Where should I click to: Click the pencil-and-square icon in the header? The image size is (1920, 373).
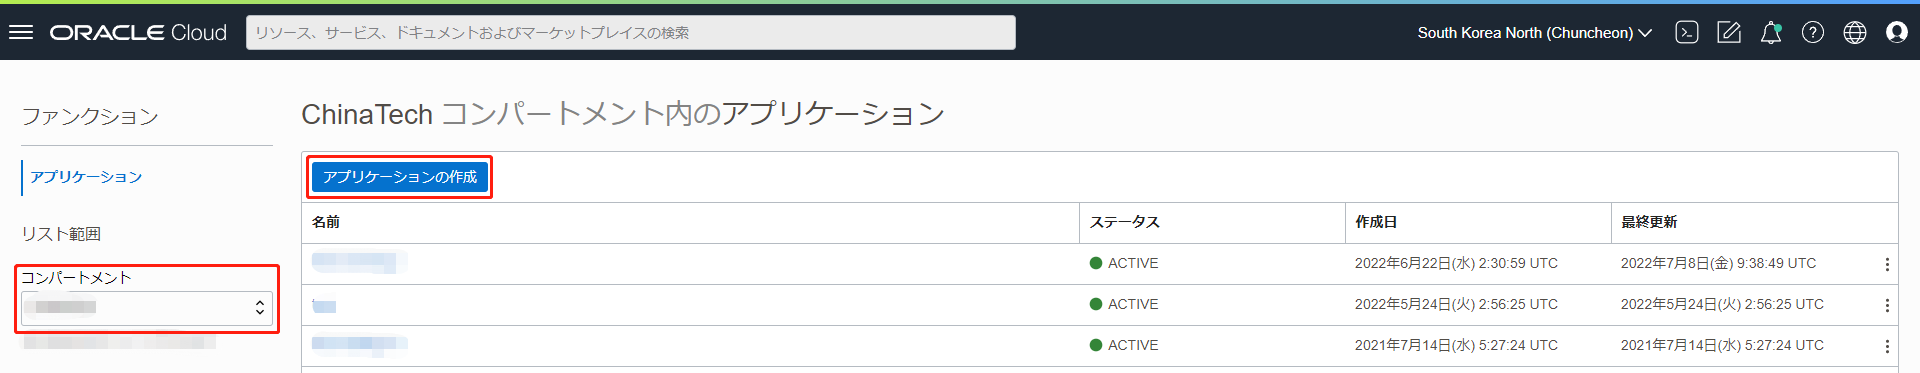[1729, 32]
